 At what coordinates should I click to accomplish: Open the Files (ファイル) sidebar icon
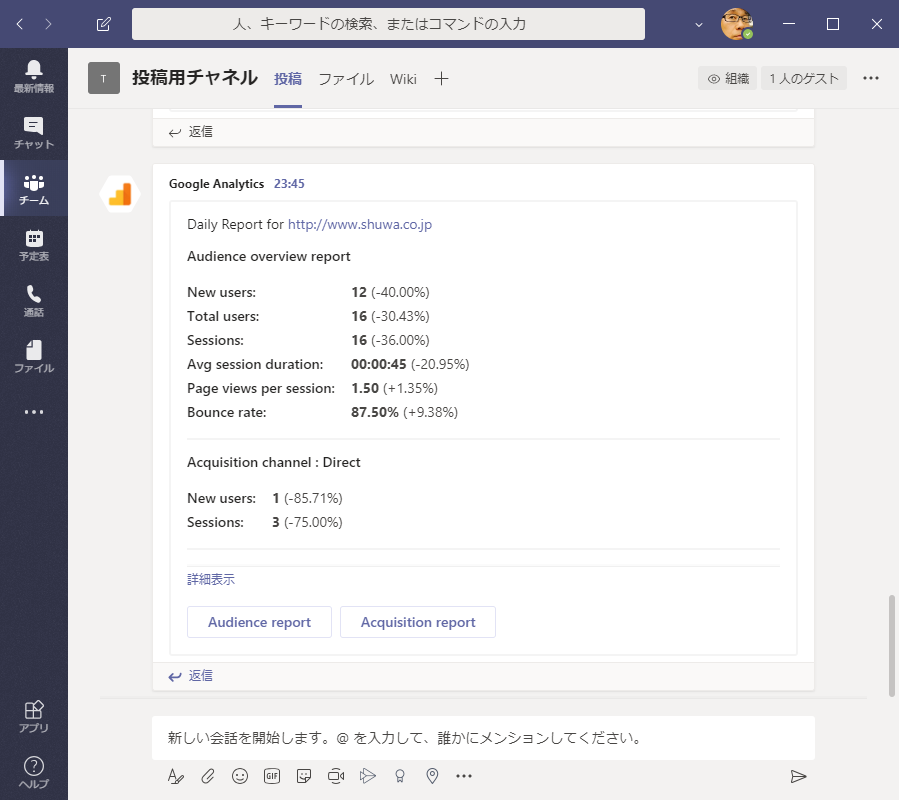click(x=34, y=356)
